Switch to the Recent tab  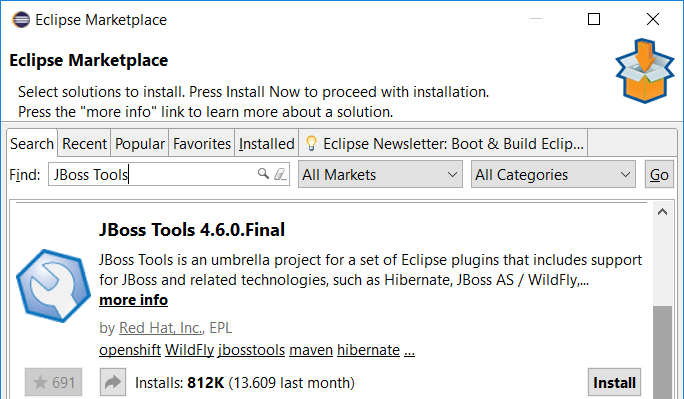tap(84, 143)
